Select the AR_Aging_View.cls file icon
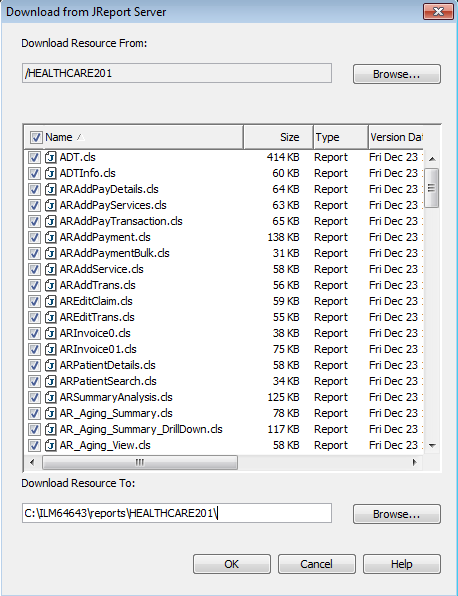This screenshot has width=458, height=596. 50,445
